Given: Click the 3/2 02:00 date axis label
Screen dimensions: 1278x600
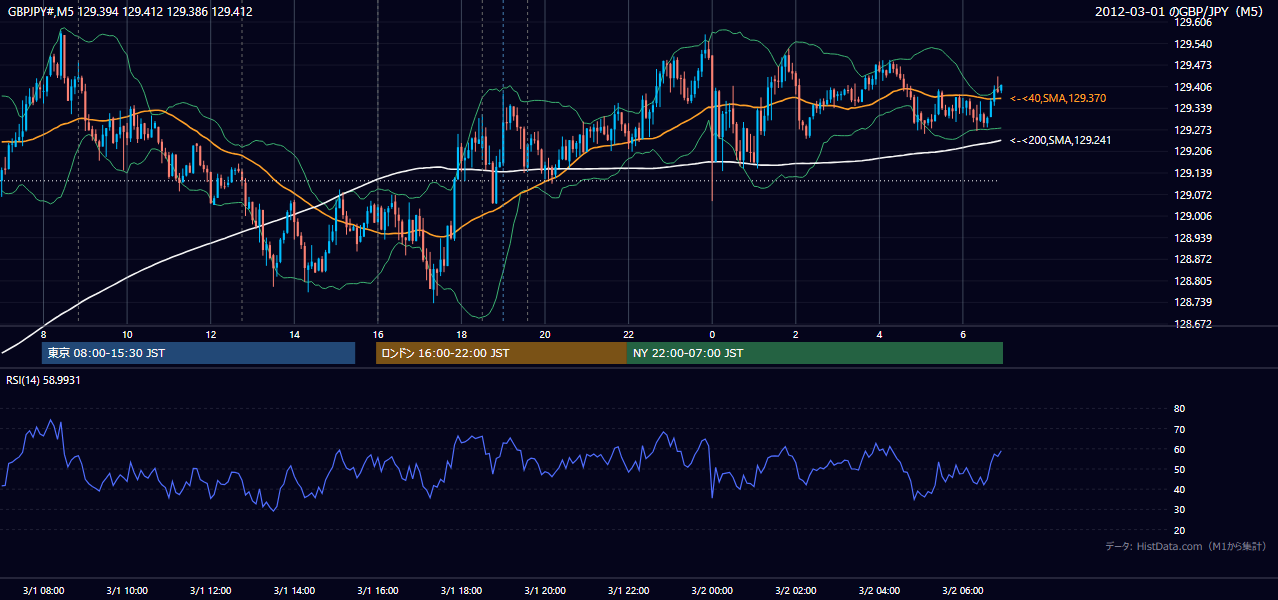Looking at the screenshot, I should (795, 590).
